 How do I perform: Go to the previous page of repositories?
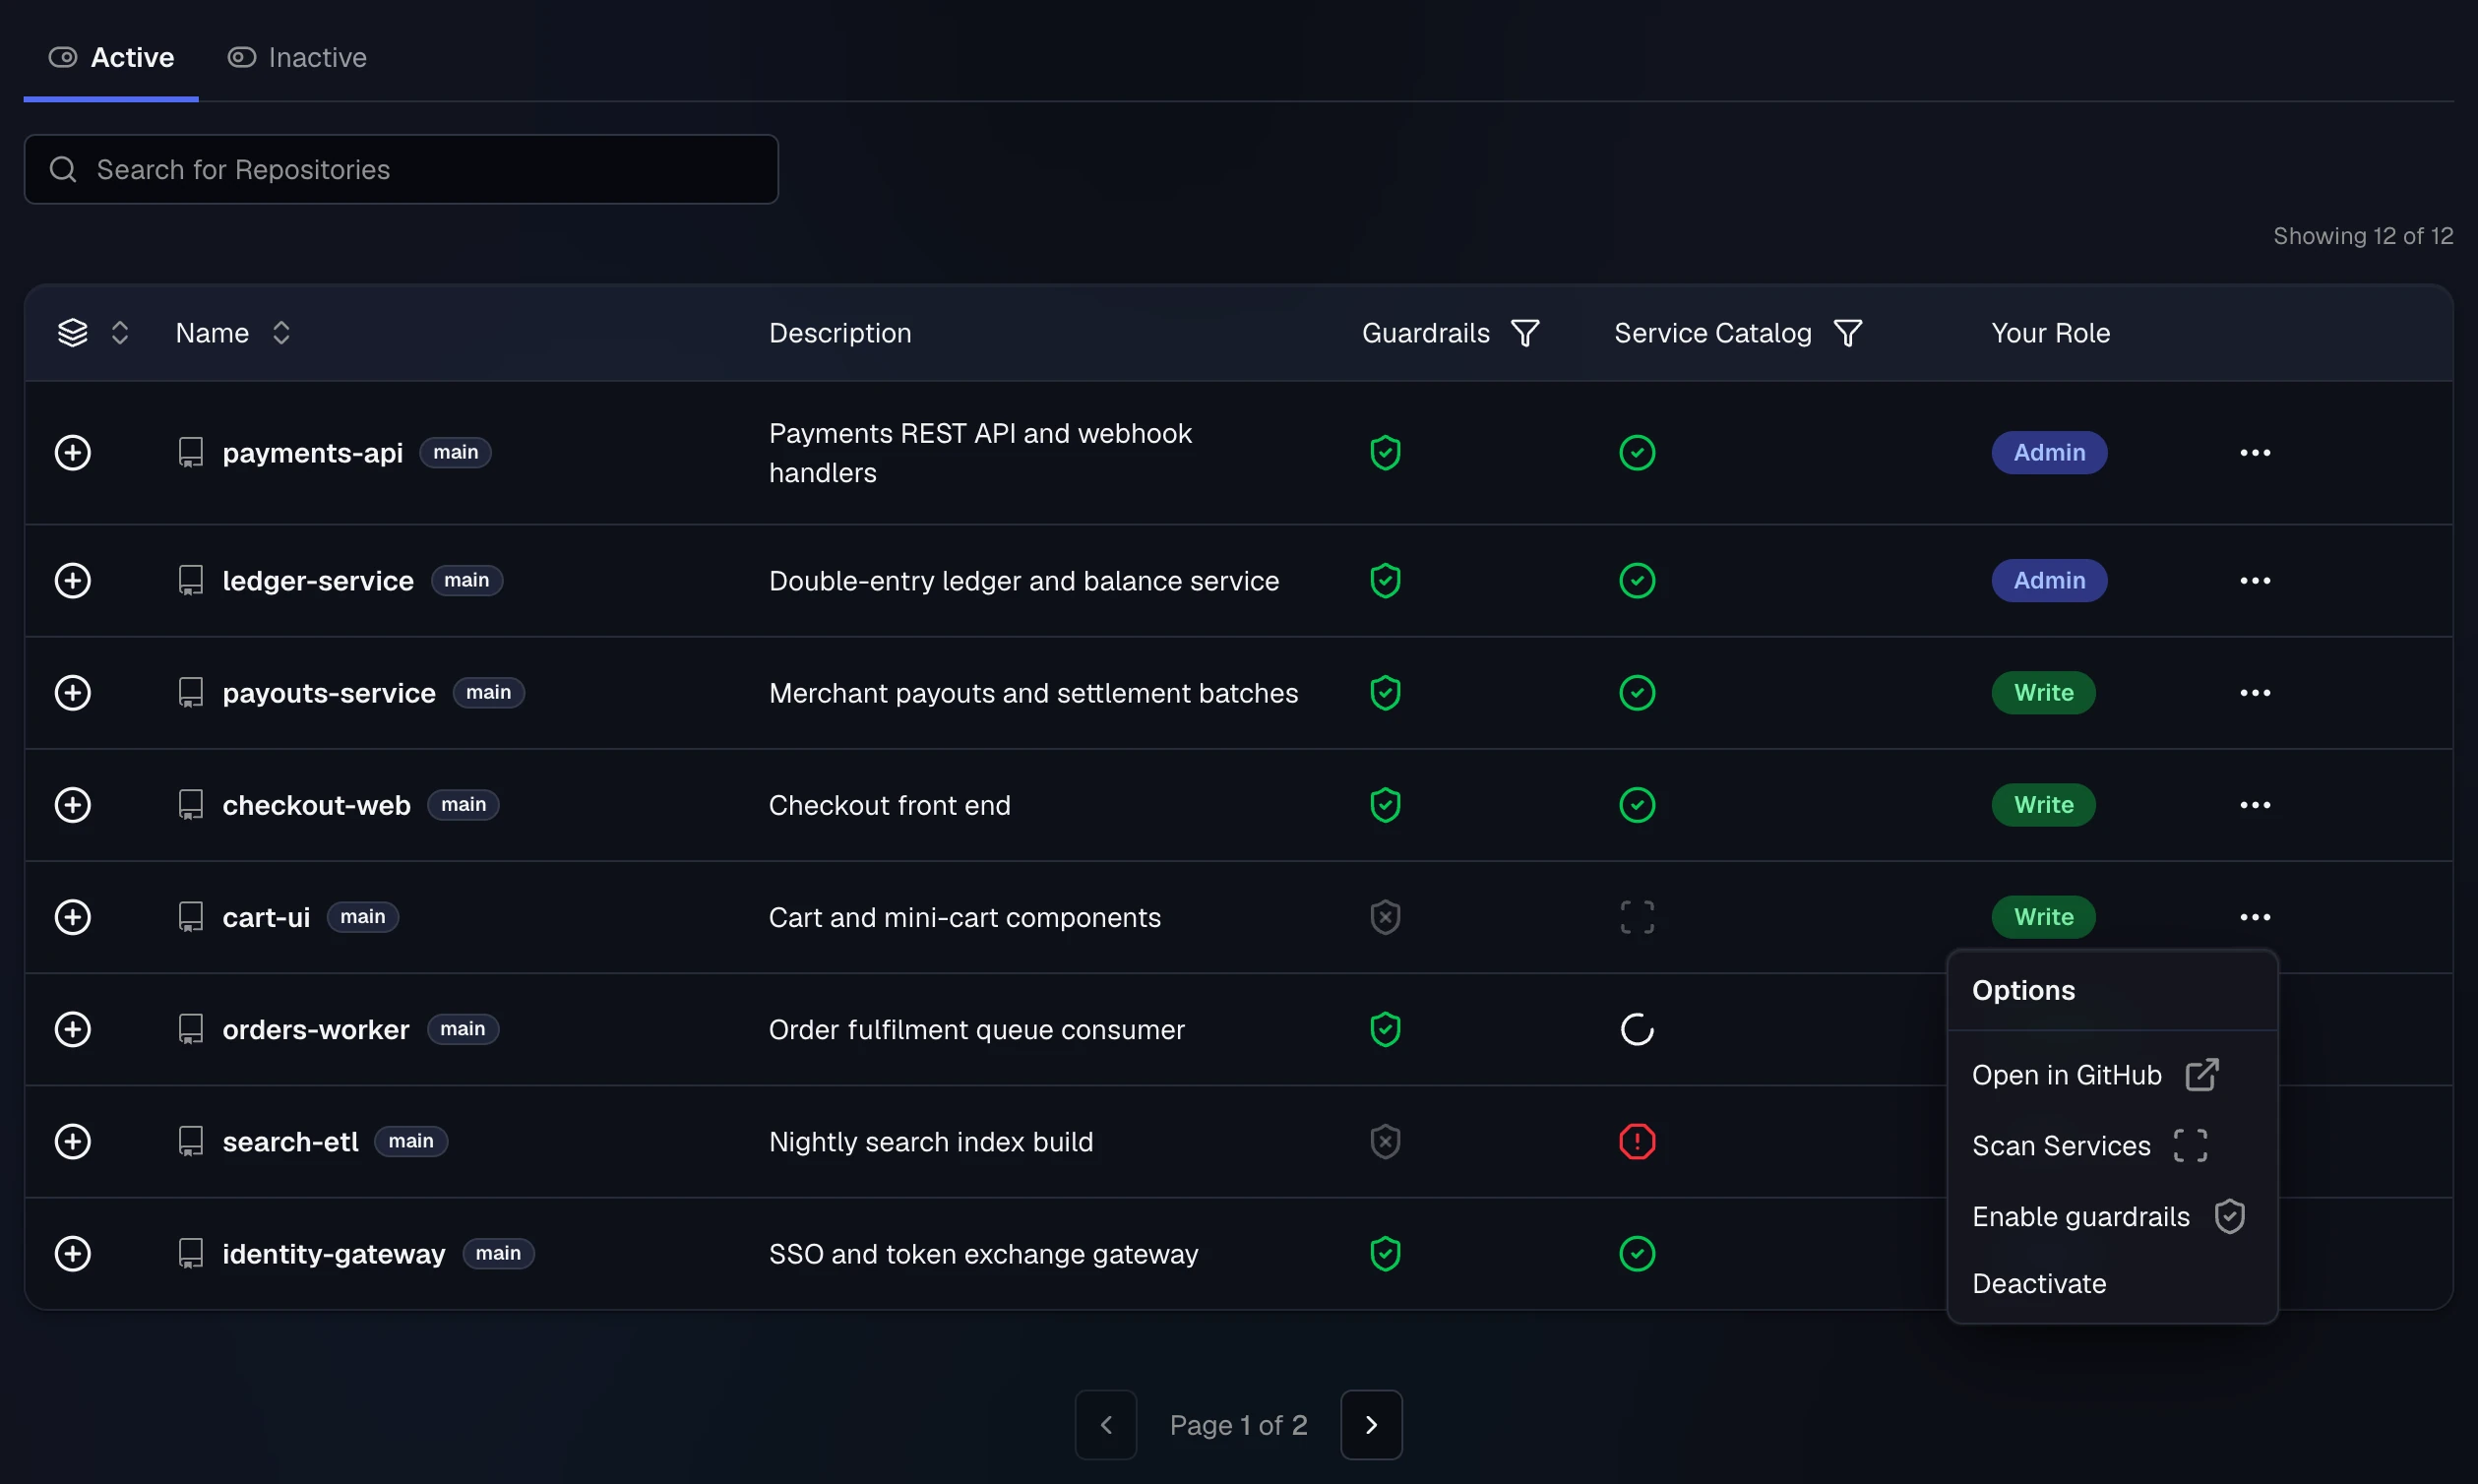click(x=1105, y=1424)
